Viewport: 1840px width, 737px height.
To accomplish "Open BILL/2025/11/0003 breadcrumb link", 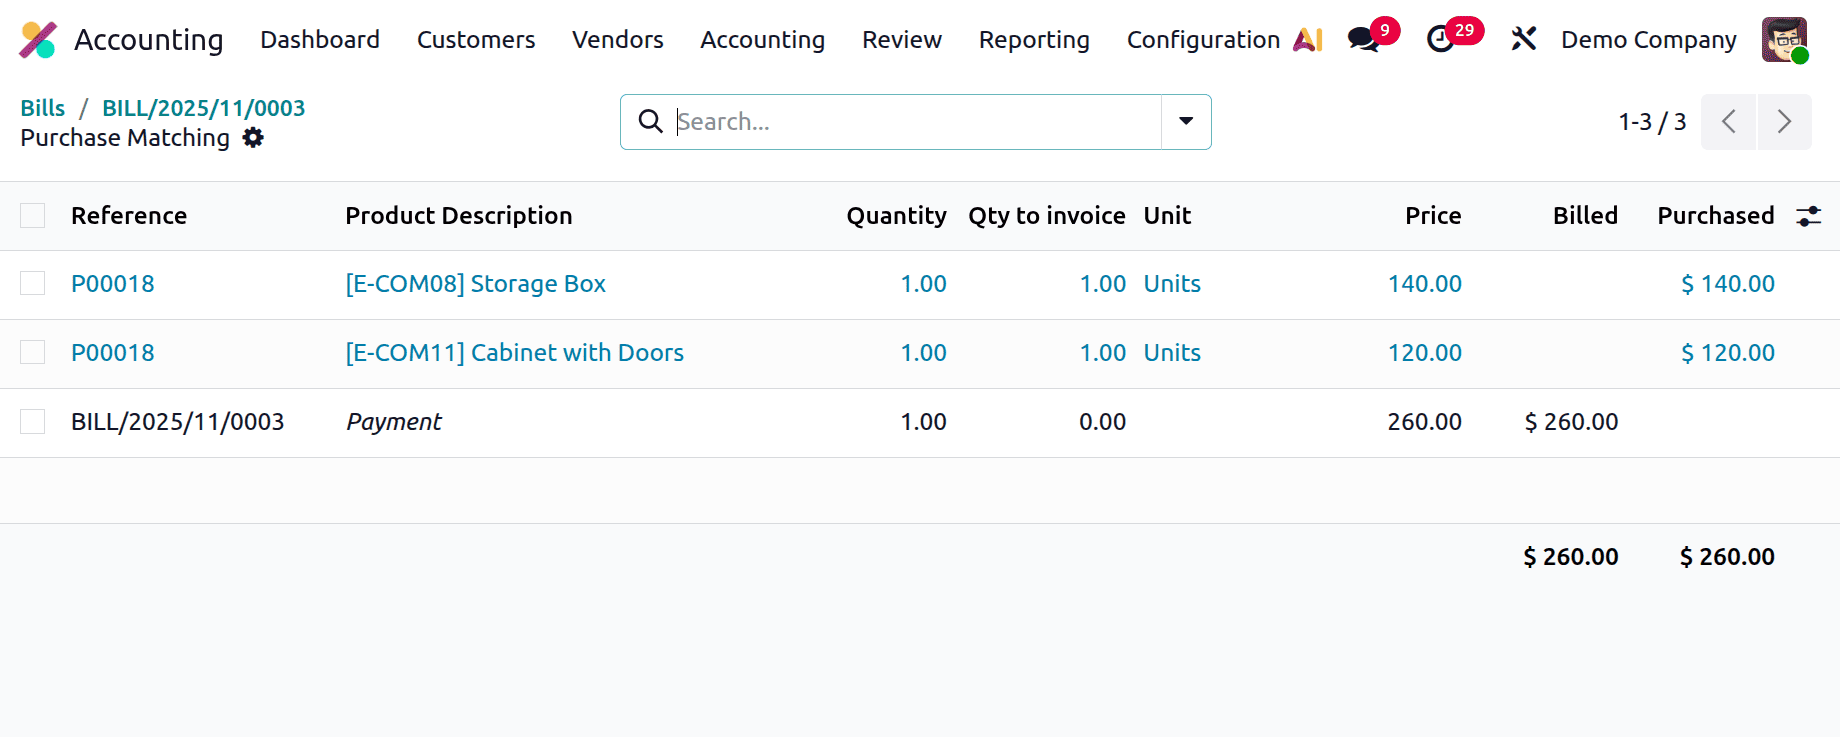I will point(204,108).
